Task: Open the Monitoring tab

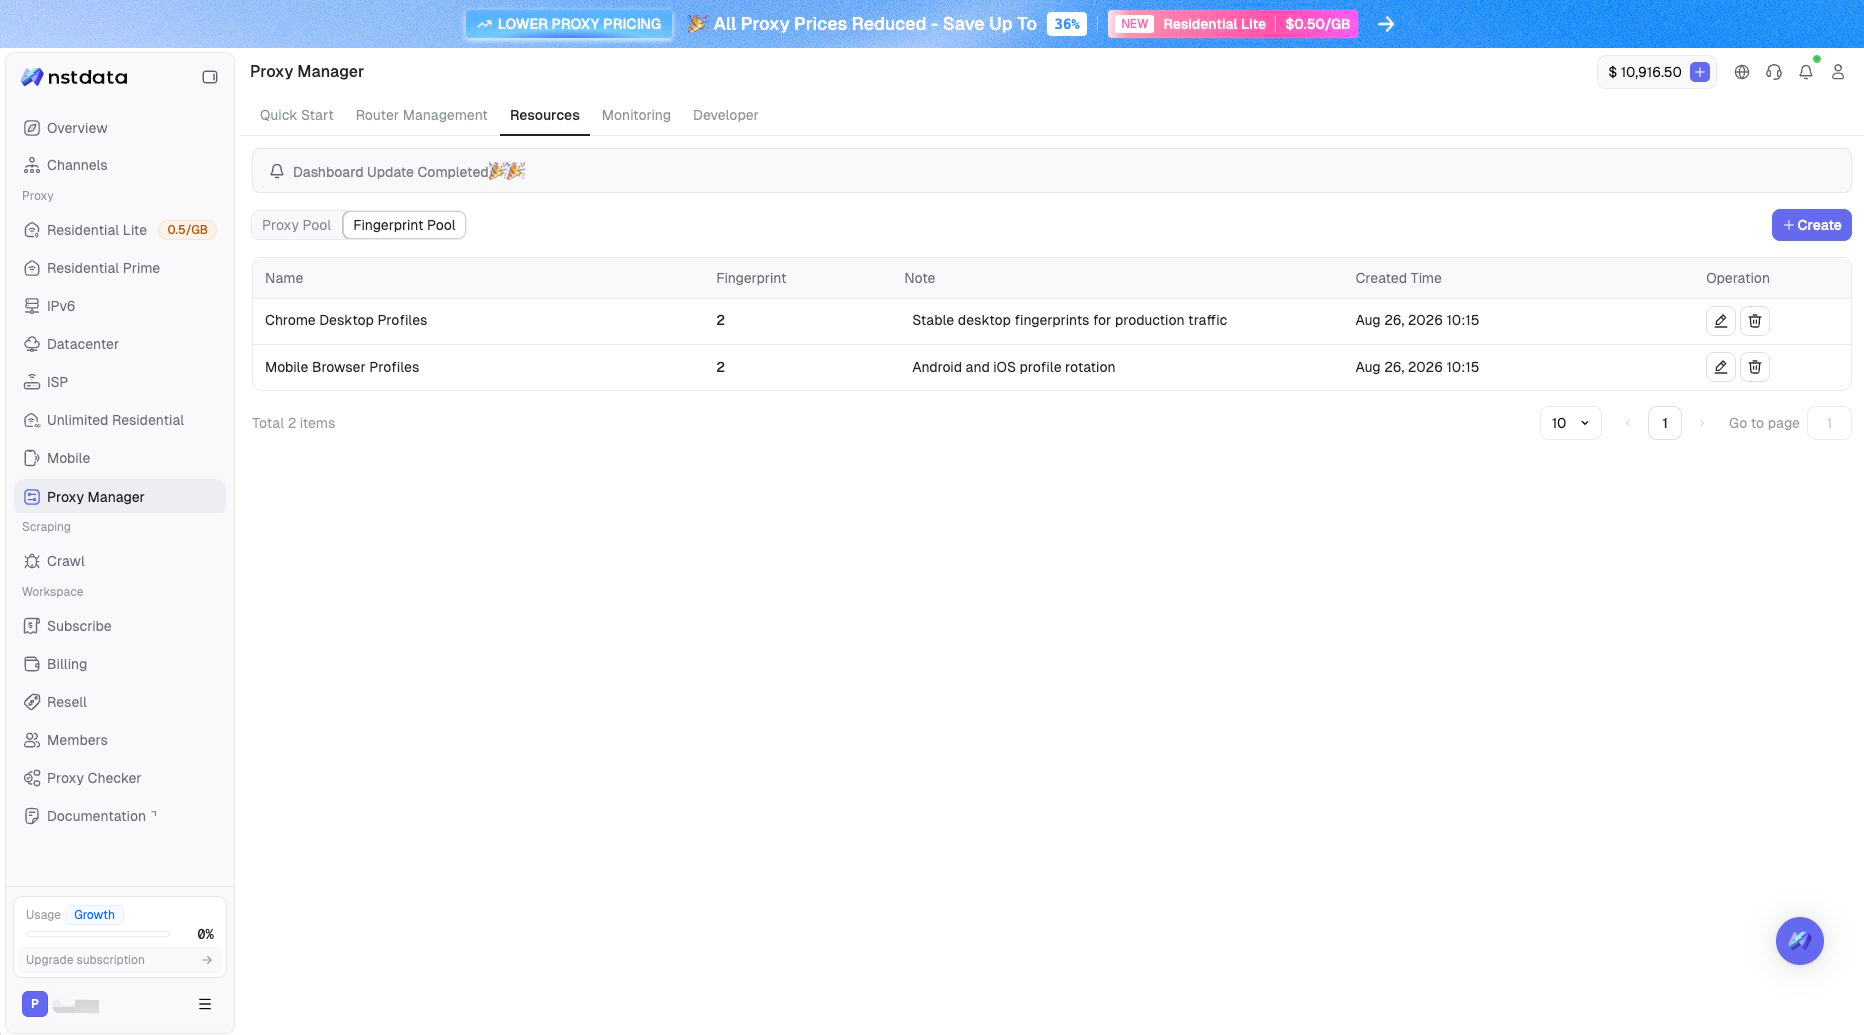Action: [636, 115]
